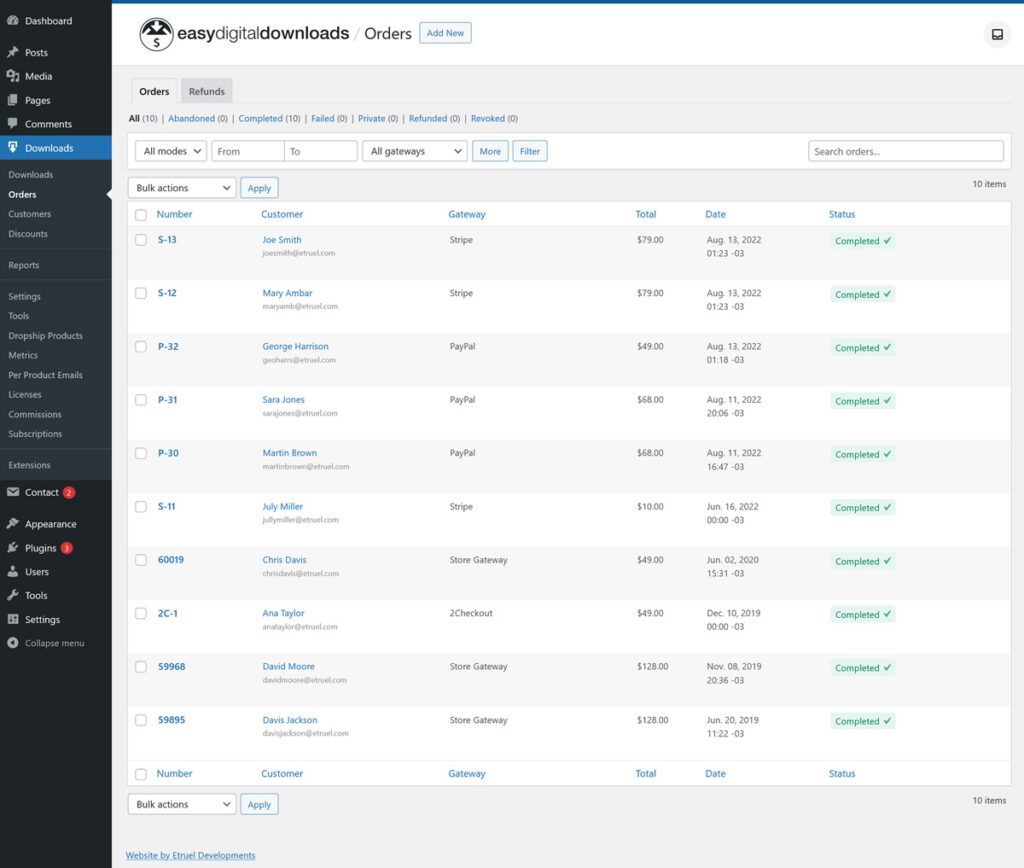Sort by top Date column header

[715, 214]
